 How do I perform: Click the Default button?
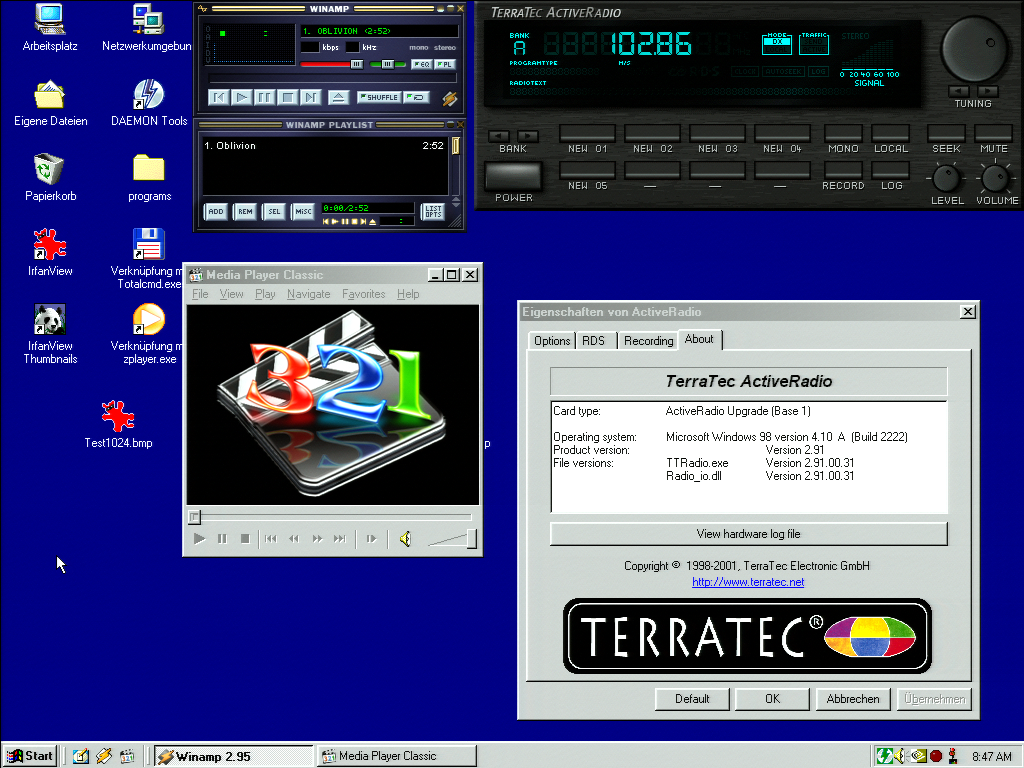pos(692,699)
